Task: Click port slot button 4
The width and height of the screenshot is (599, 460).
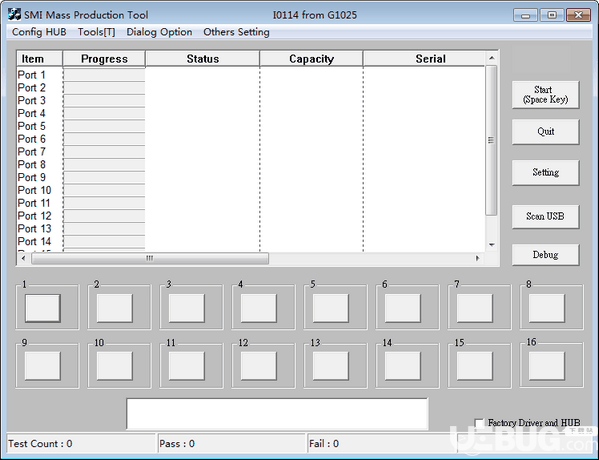Action: (259, 308)
